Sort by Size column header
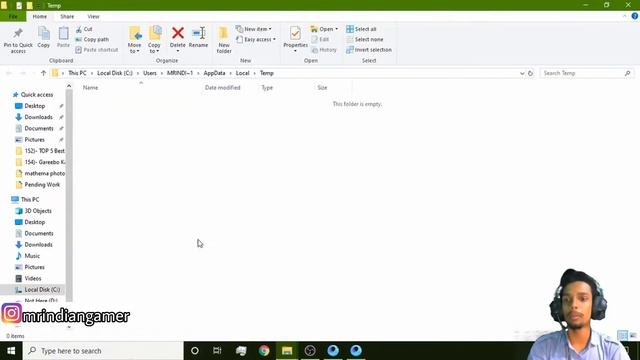 pos(322,88)
